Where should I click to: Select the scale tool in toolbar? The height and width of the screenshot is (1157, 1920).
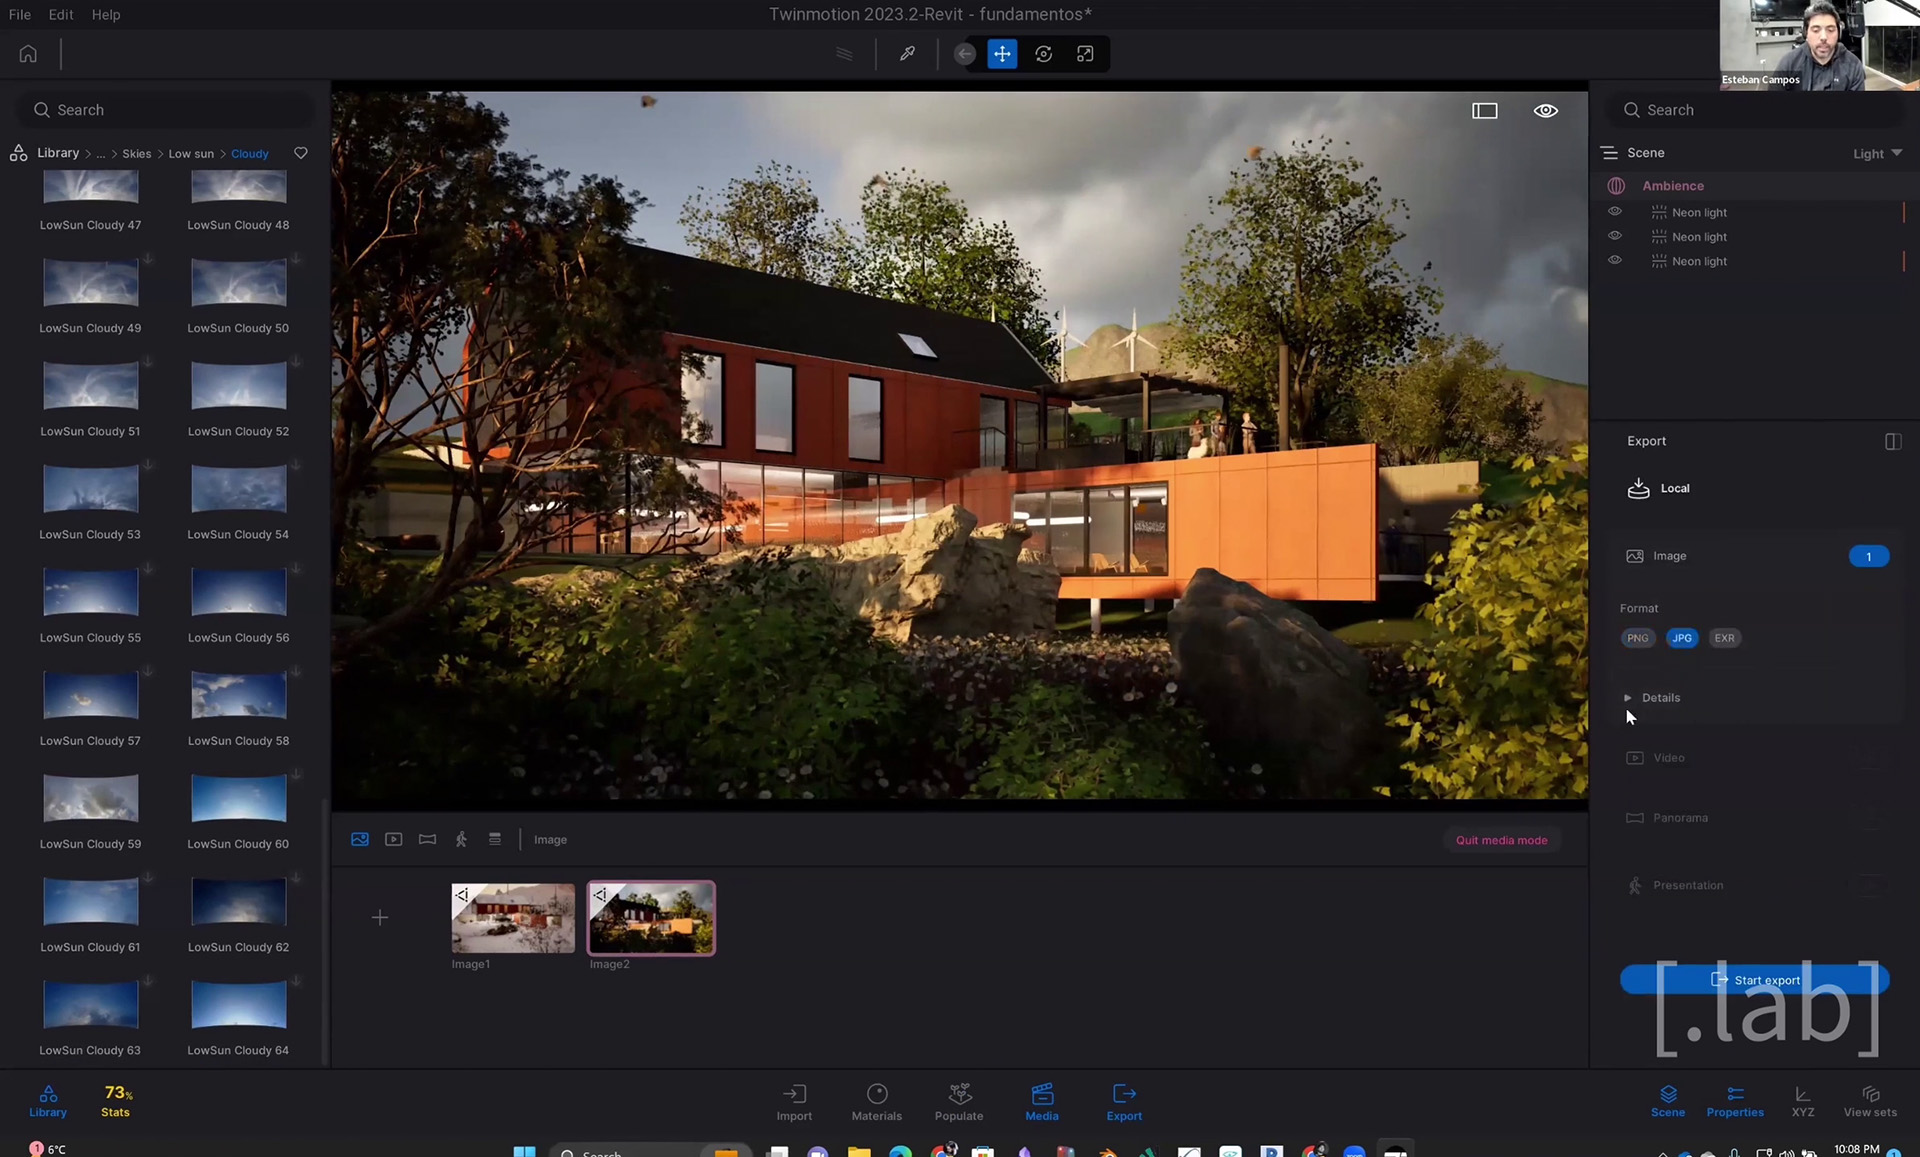pos(1085,54)
